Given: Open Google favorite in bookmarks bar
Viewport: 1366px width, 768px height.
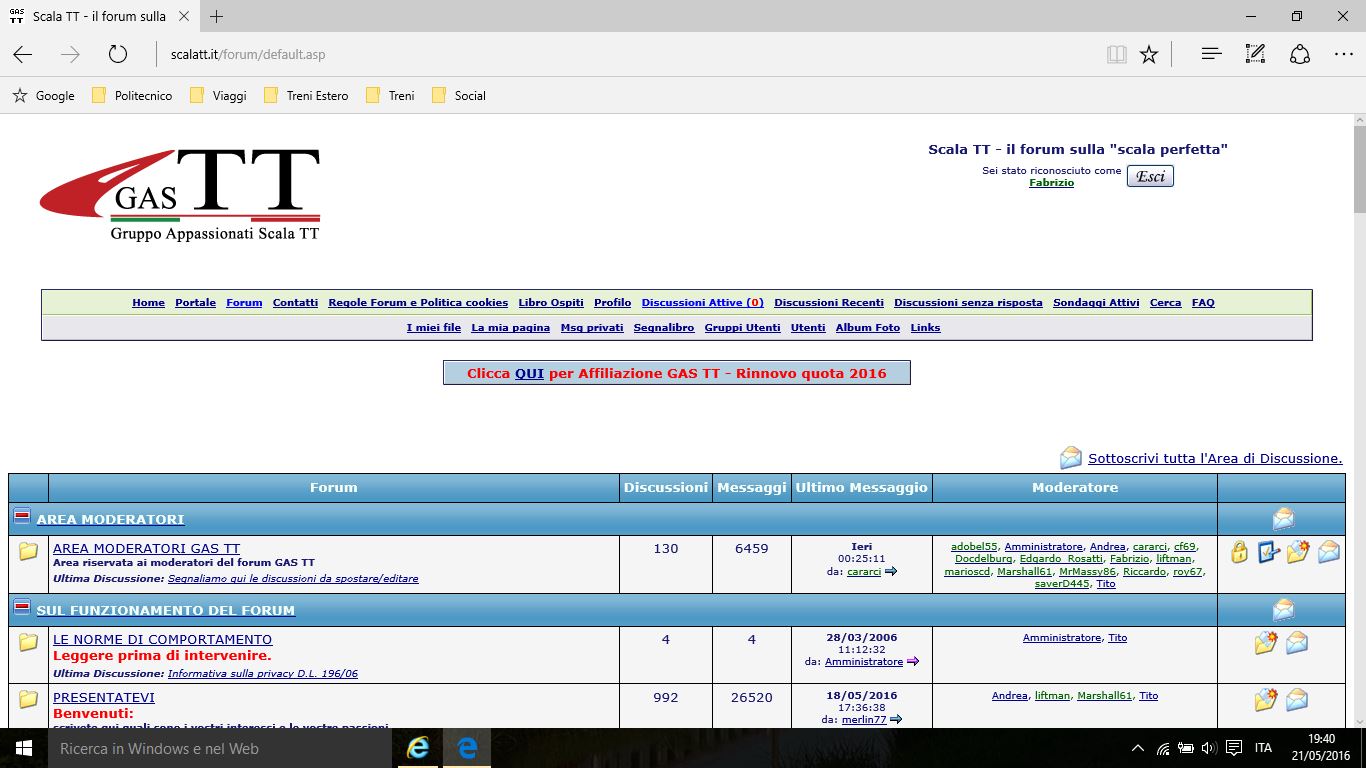Looking at the screenshot, I should tap(43, 96).
